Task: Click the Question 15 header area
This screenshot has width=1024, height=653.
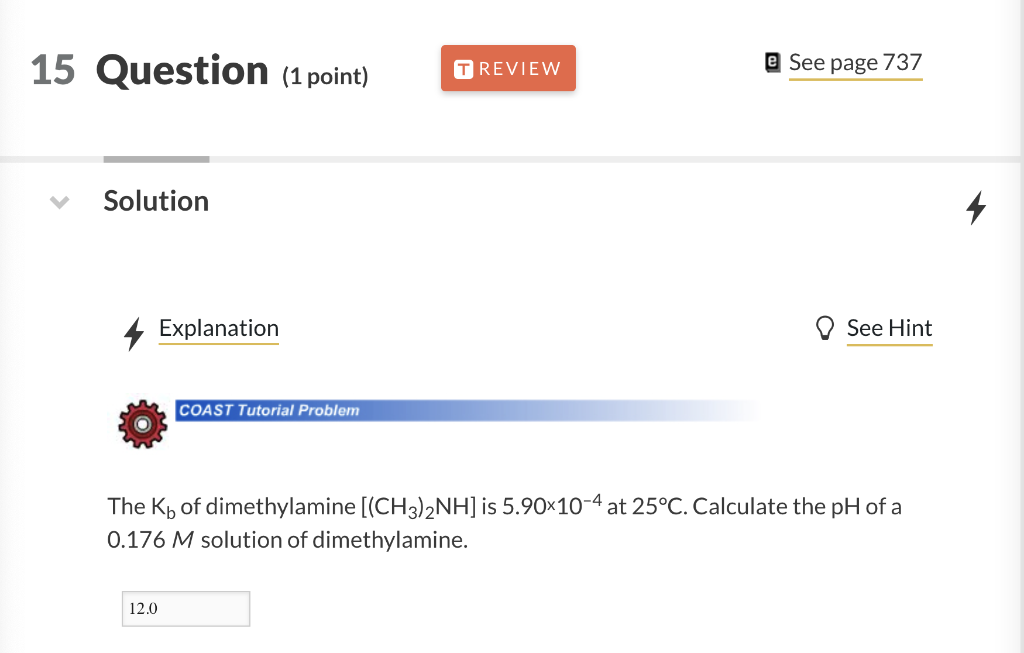Action: 182,69
